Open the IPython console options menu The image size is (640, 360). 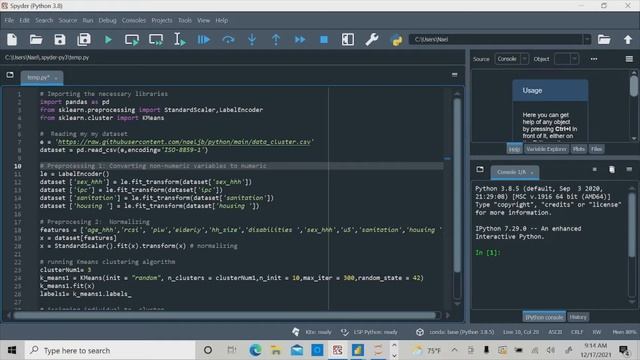(x=629, y=169)
